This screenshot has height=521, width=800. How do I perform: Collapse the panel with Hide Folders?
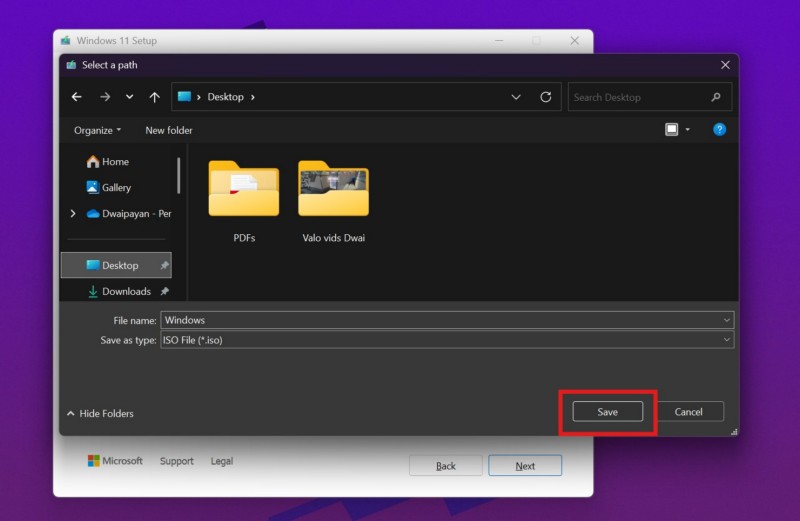click(100, 413)
